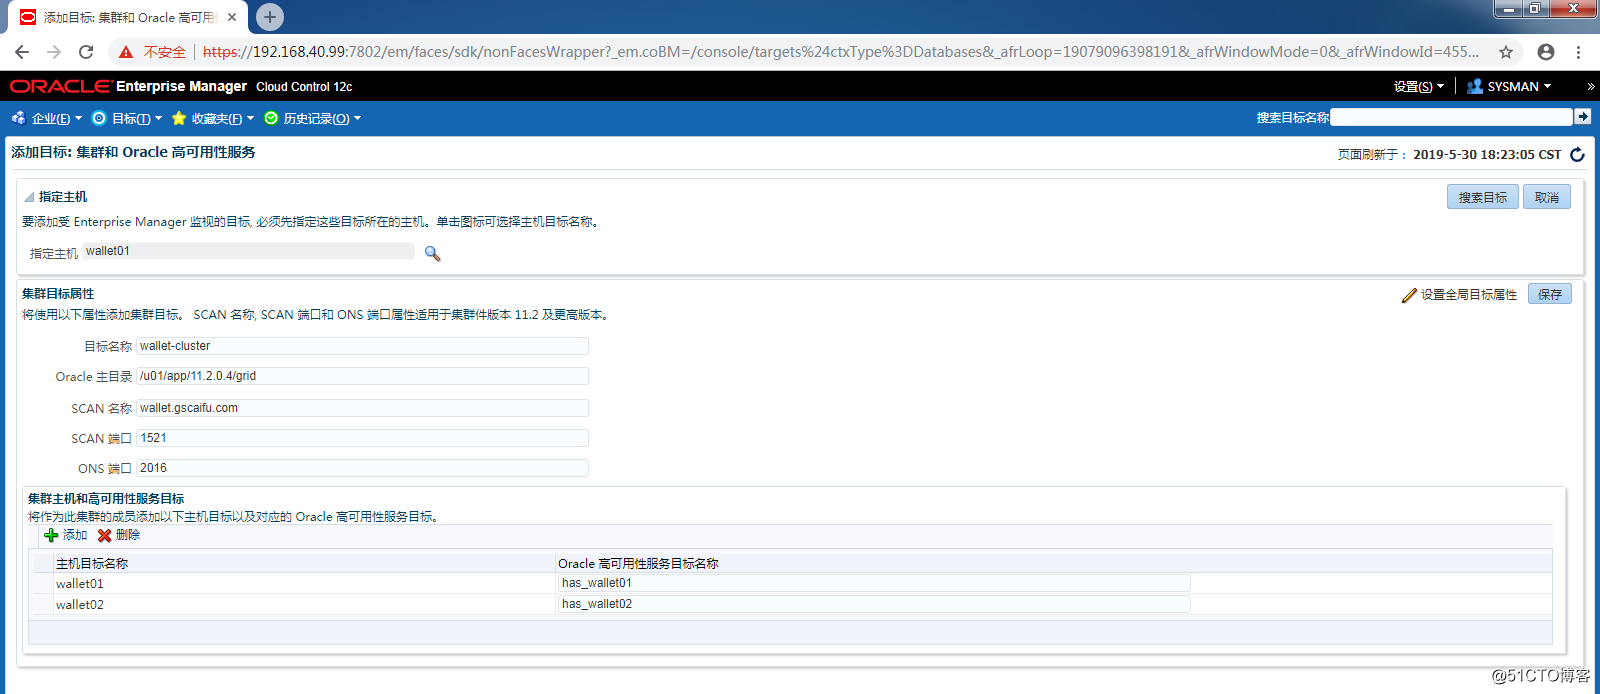Viewport: 1600px width, 694px height.
Task: Click the Targets menu bullseye icon
Action: tap(99, 118)
